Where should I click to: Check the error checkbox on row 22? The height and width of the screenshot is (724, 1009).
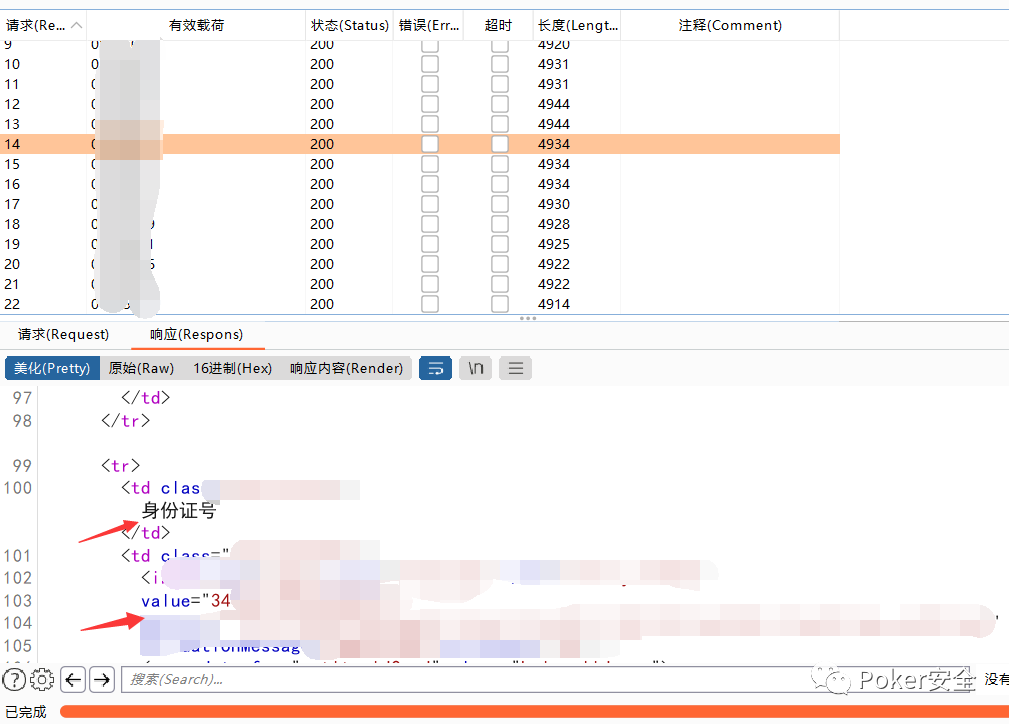click(430, 304)
